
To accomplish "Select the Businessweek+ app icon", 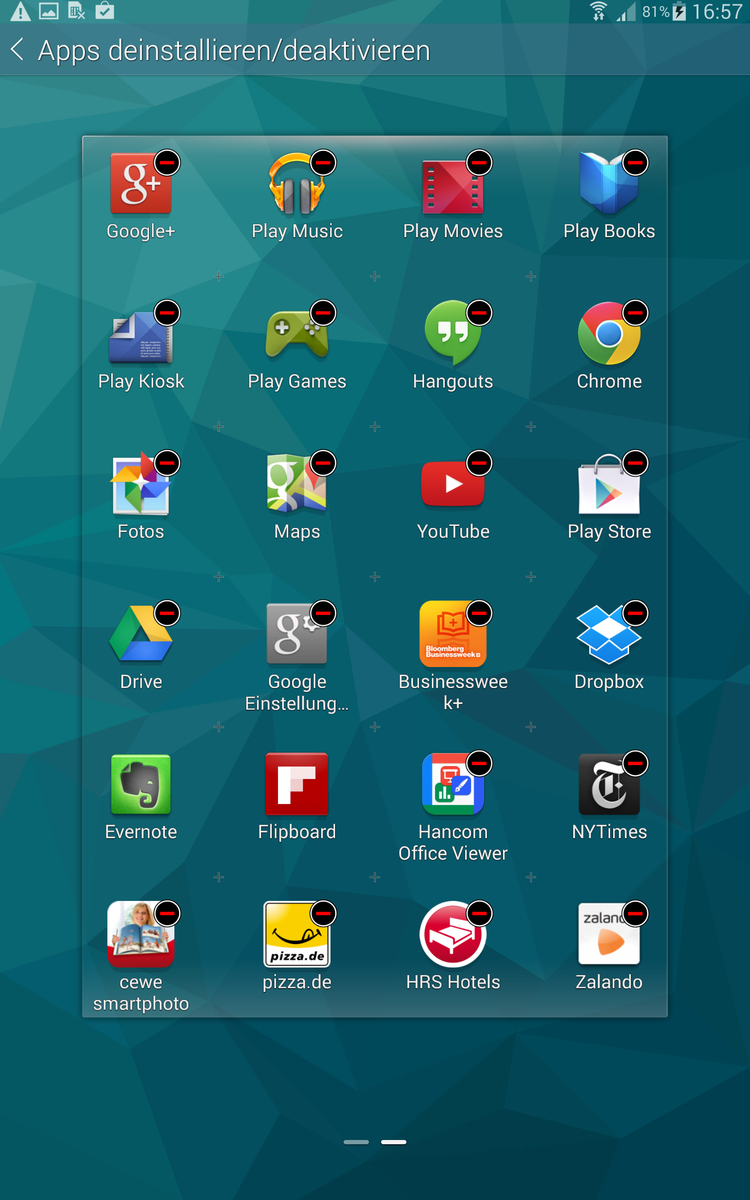I will (x=453, y=634).
